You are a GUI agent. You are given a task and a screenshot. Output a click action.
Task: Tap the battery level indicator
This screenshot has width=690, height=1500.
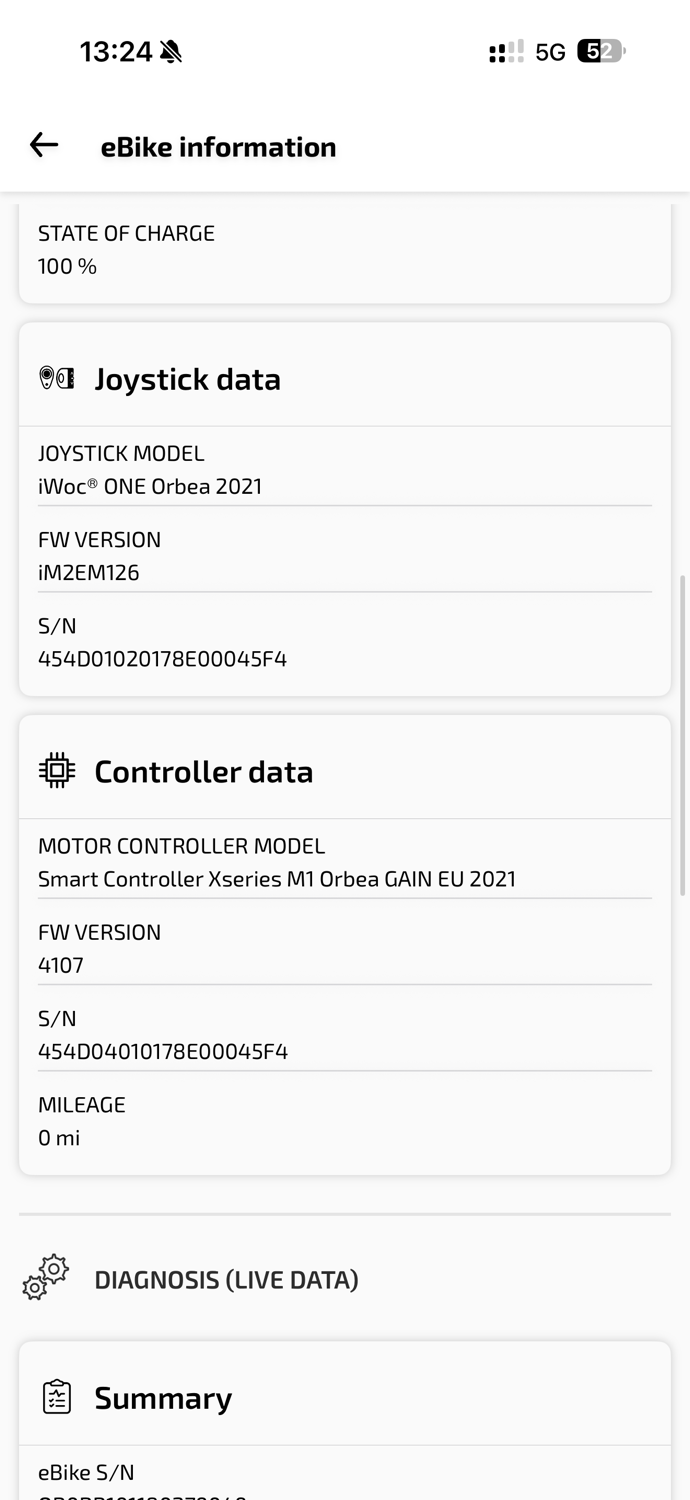click(x=601, y=51)
